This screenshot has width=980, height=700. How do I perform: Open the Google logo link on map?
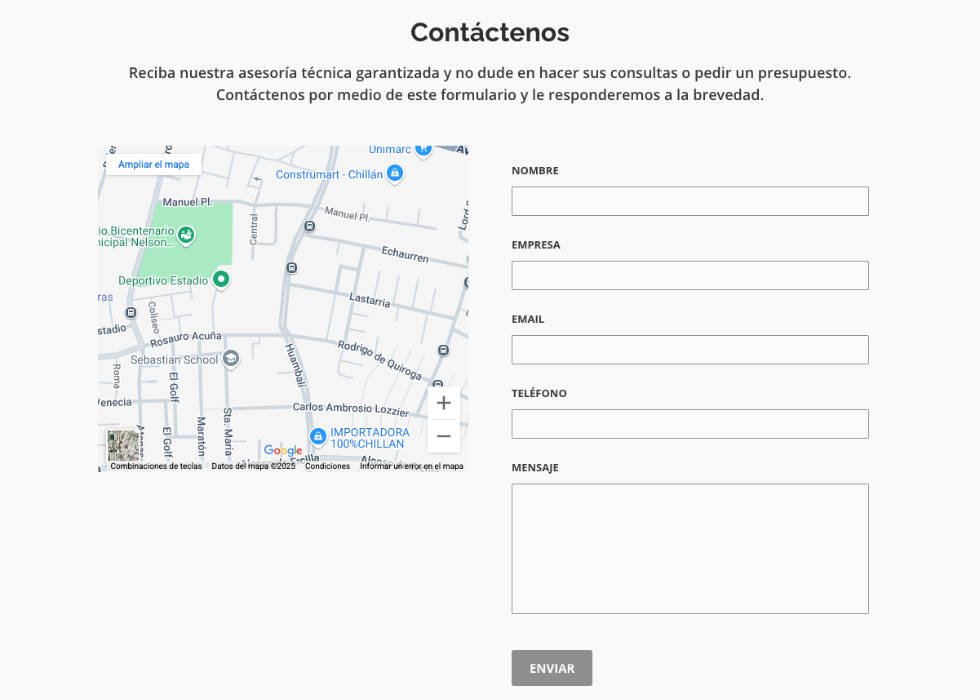click(x=283, y=451)
